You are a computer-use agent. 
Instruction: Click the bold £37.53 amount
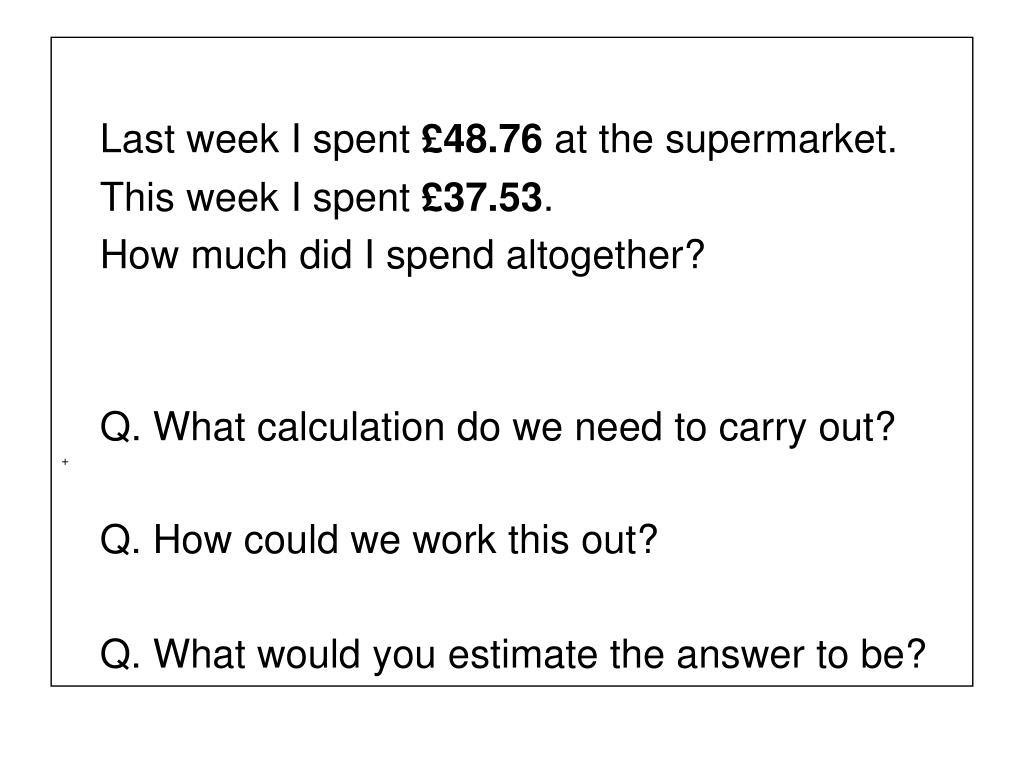482,197
